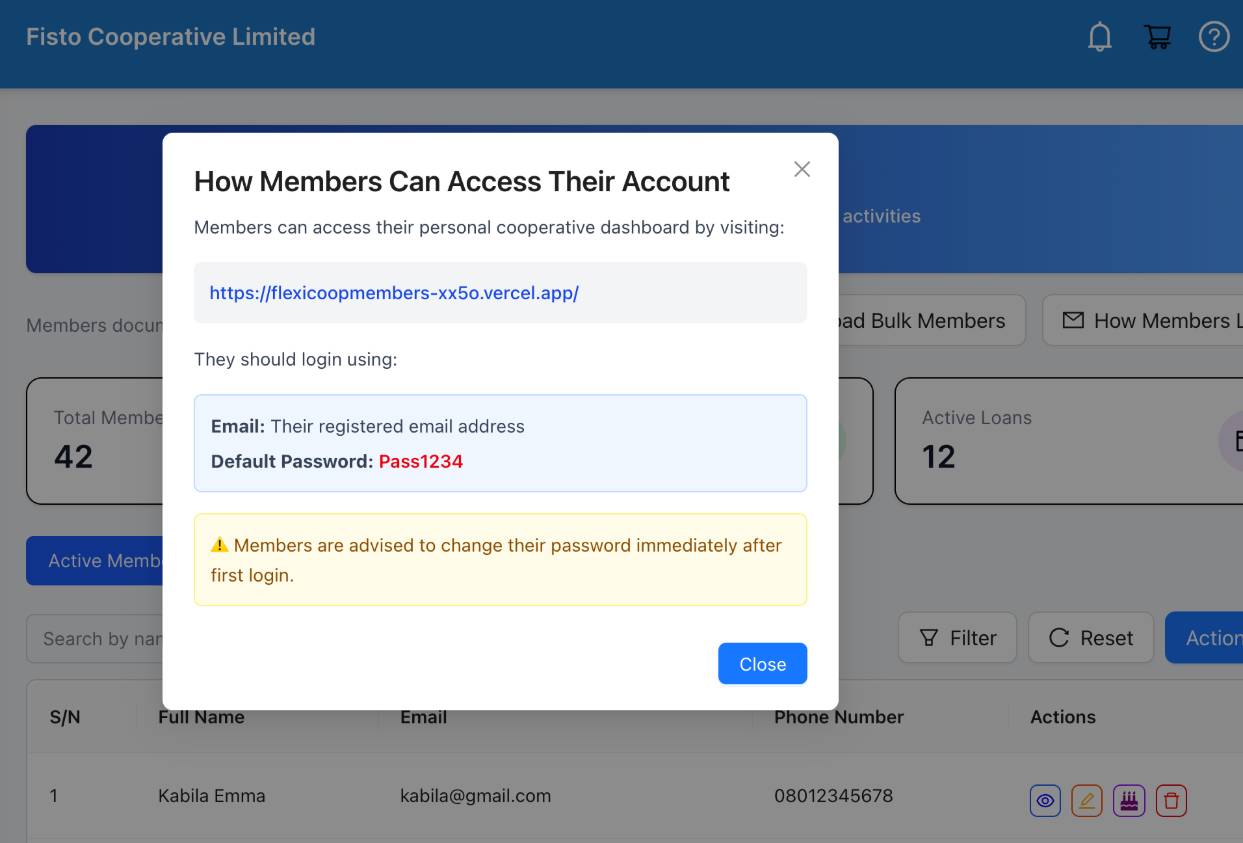Viewport: 1243px width, 843px height.
Task: Click the Close button in dialog
Action: [762, 664]
